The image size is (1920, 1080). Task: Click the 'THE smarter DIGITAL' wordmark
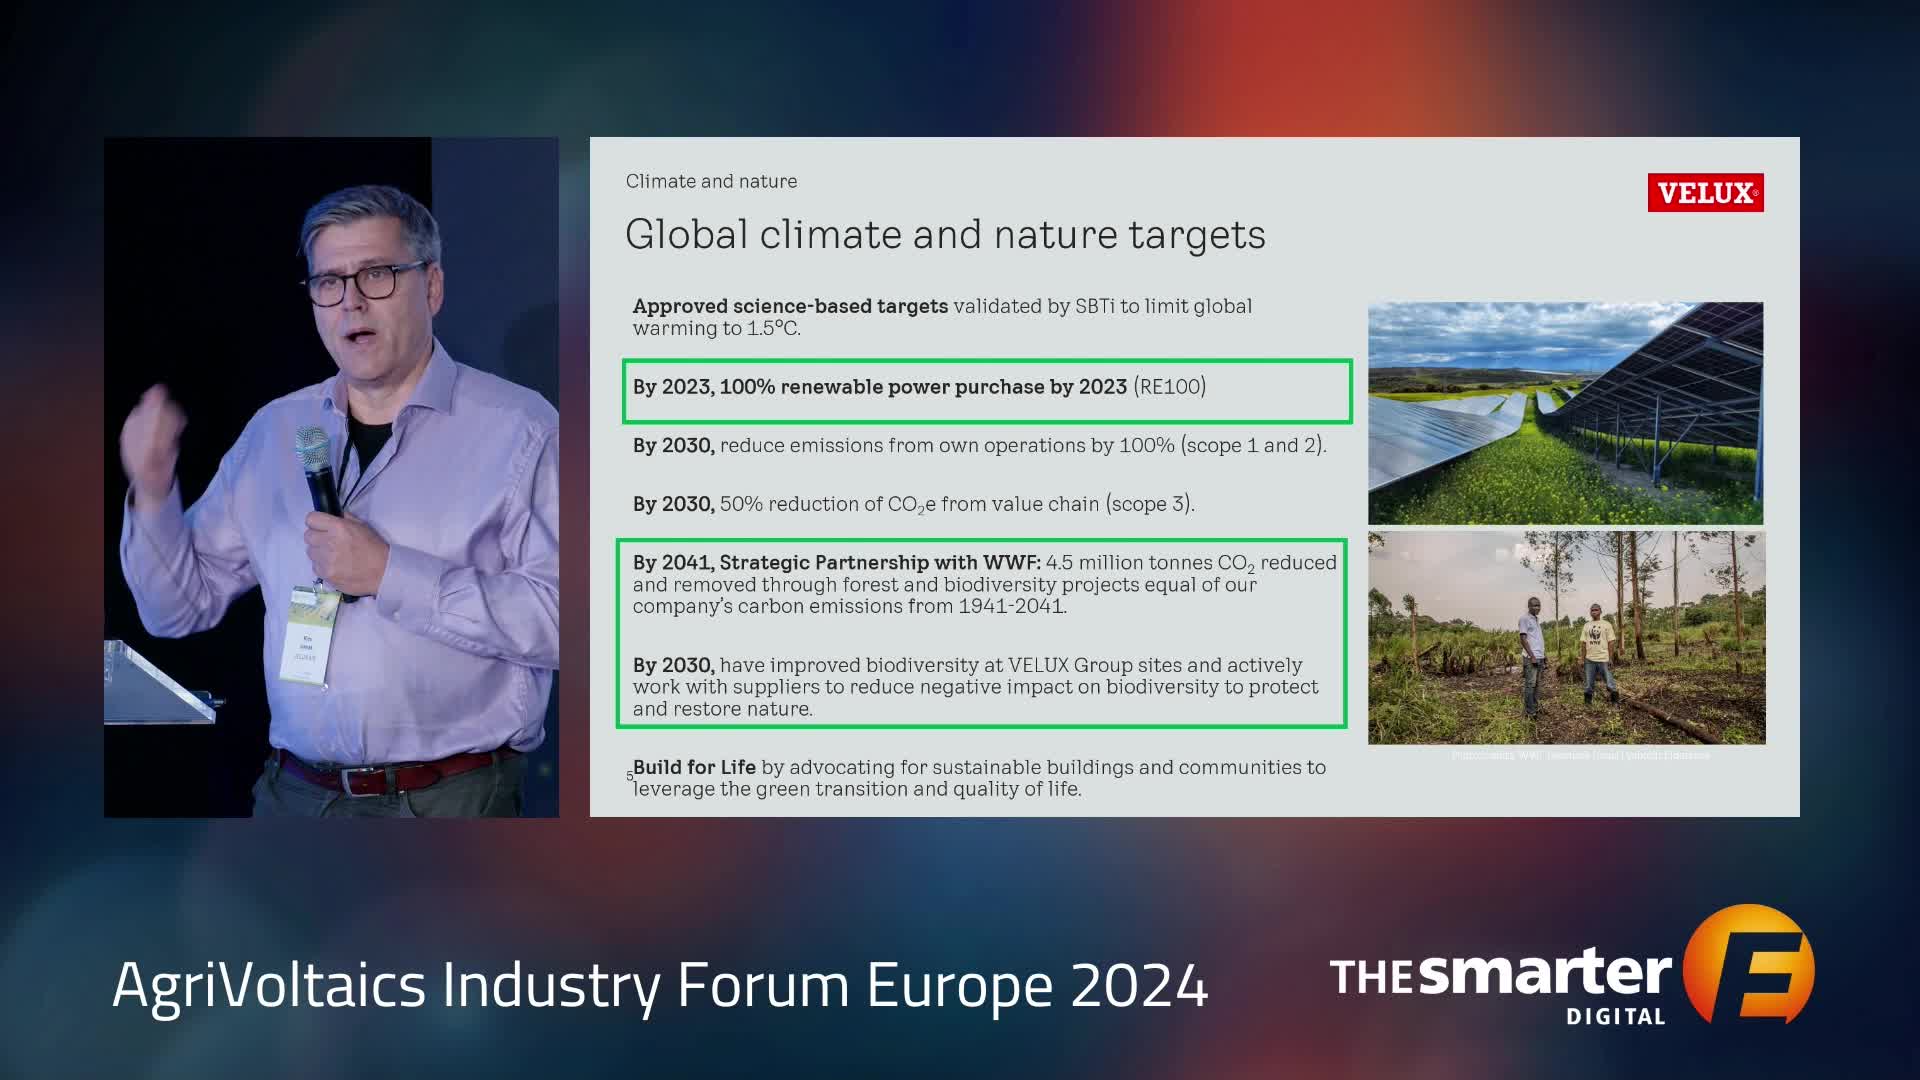click(x=1500, y=985)
